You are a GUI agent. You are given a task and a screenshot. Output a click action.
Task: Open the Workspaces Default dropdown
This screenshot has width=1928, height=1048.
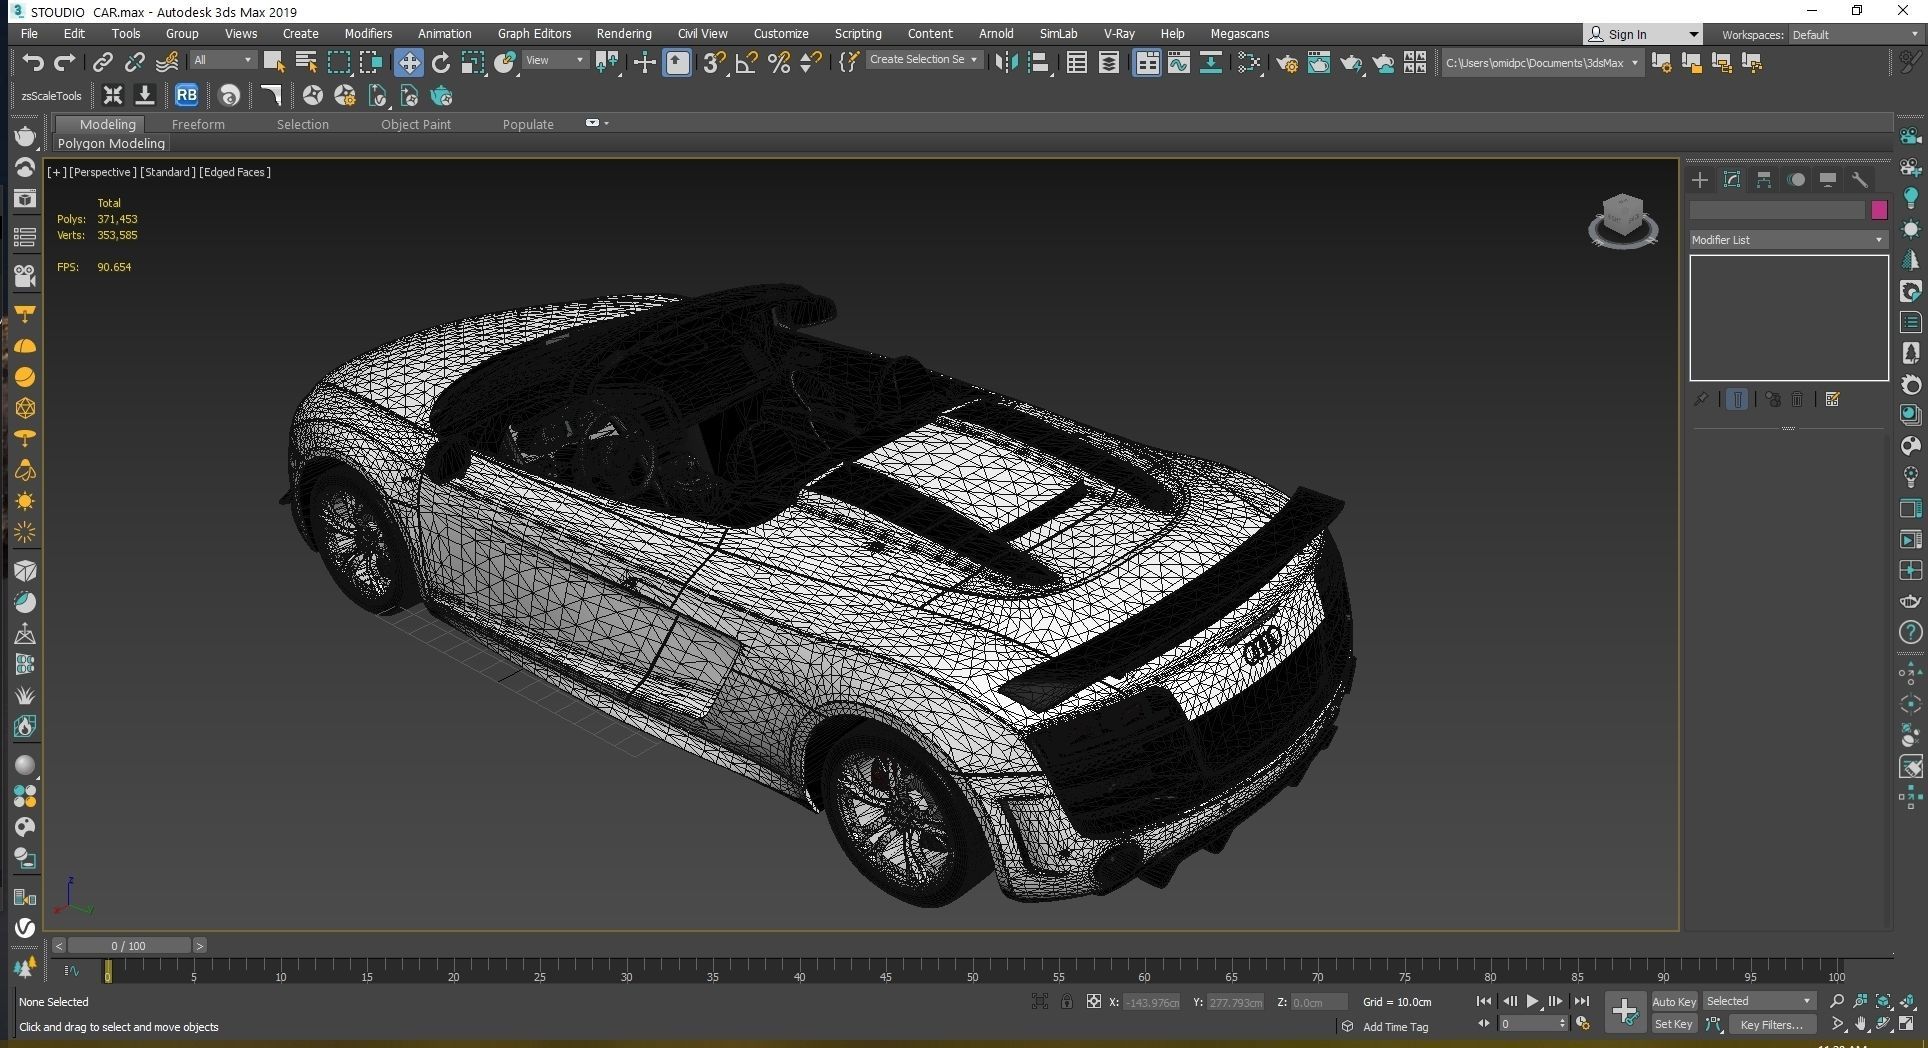tap(1856, 35)
